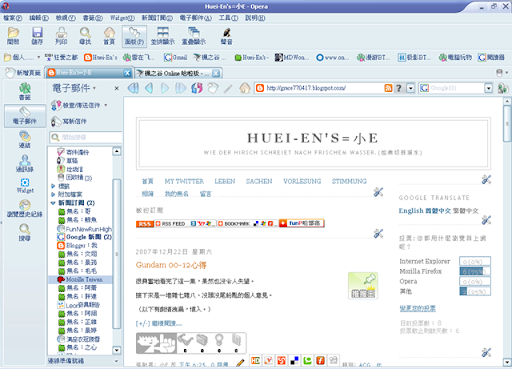Click the Open (開啟) folder toolbar icon
The width and height of the screenshot is (512, 369).
13,36
